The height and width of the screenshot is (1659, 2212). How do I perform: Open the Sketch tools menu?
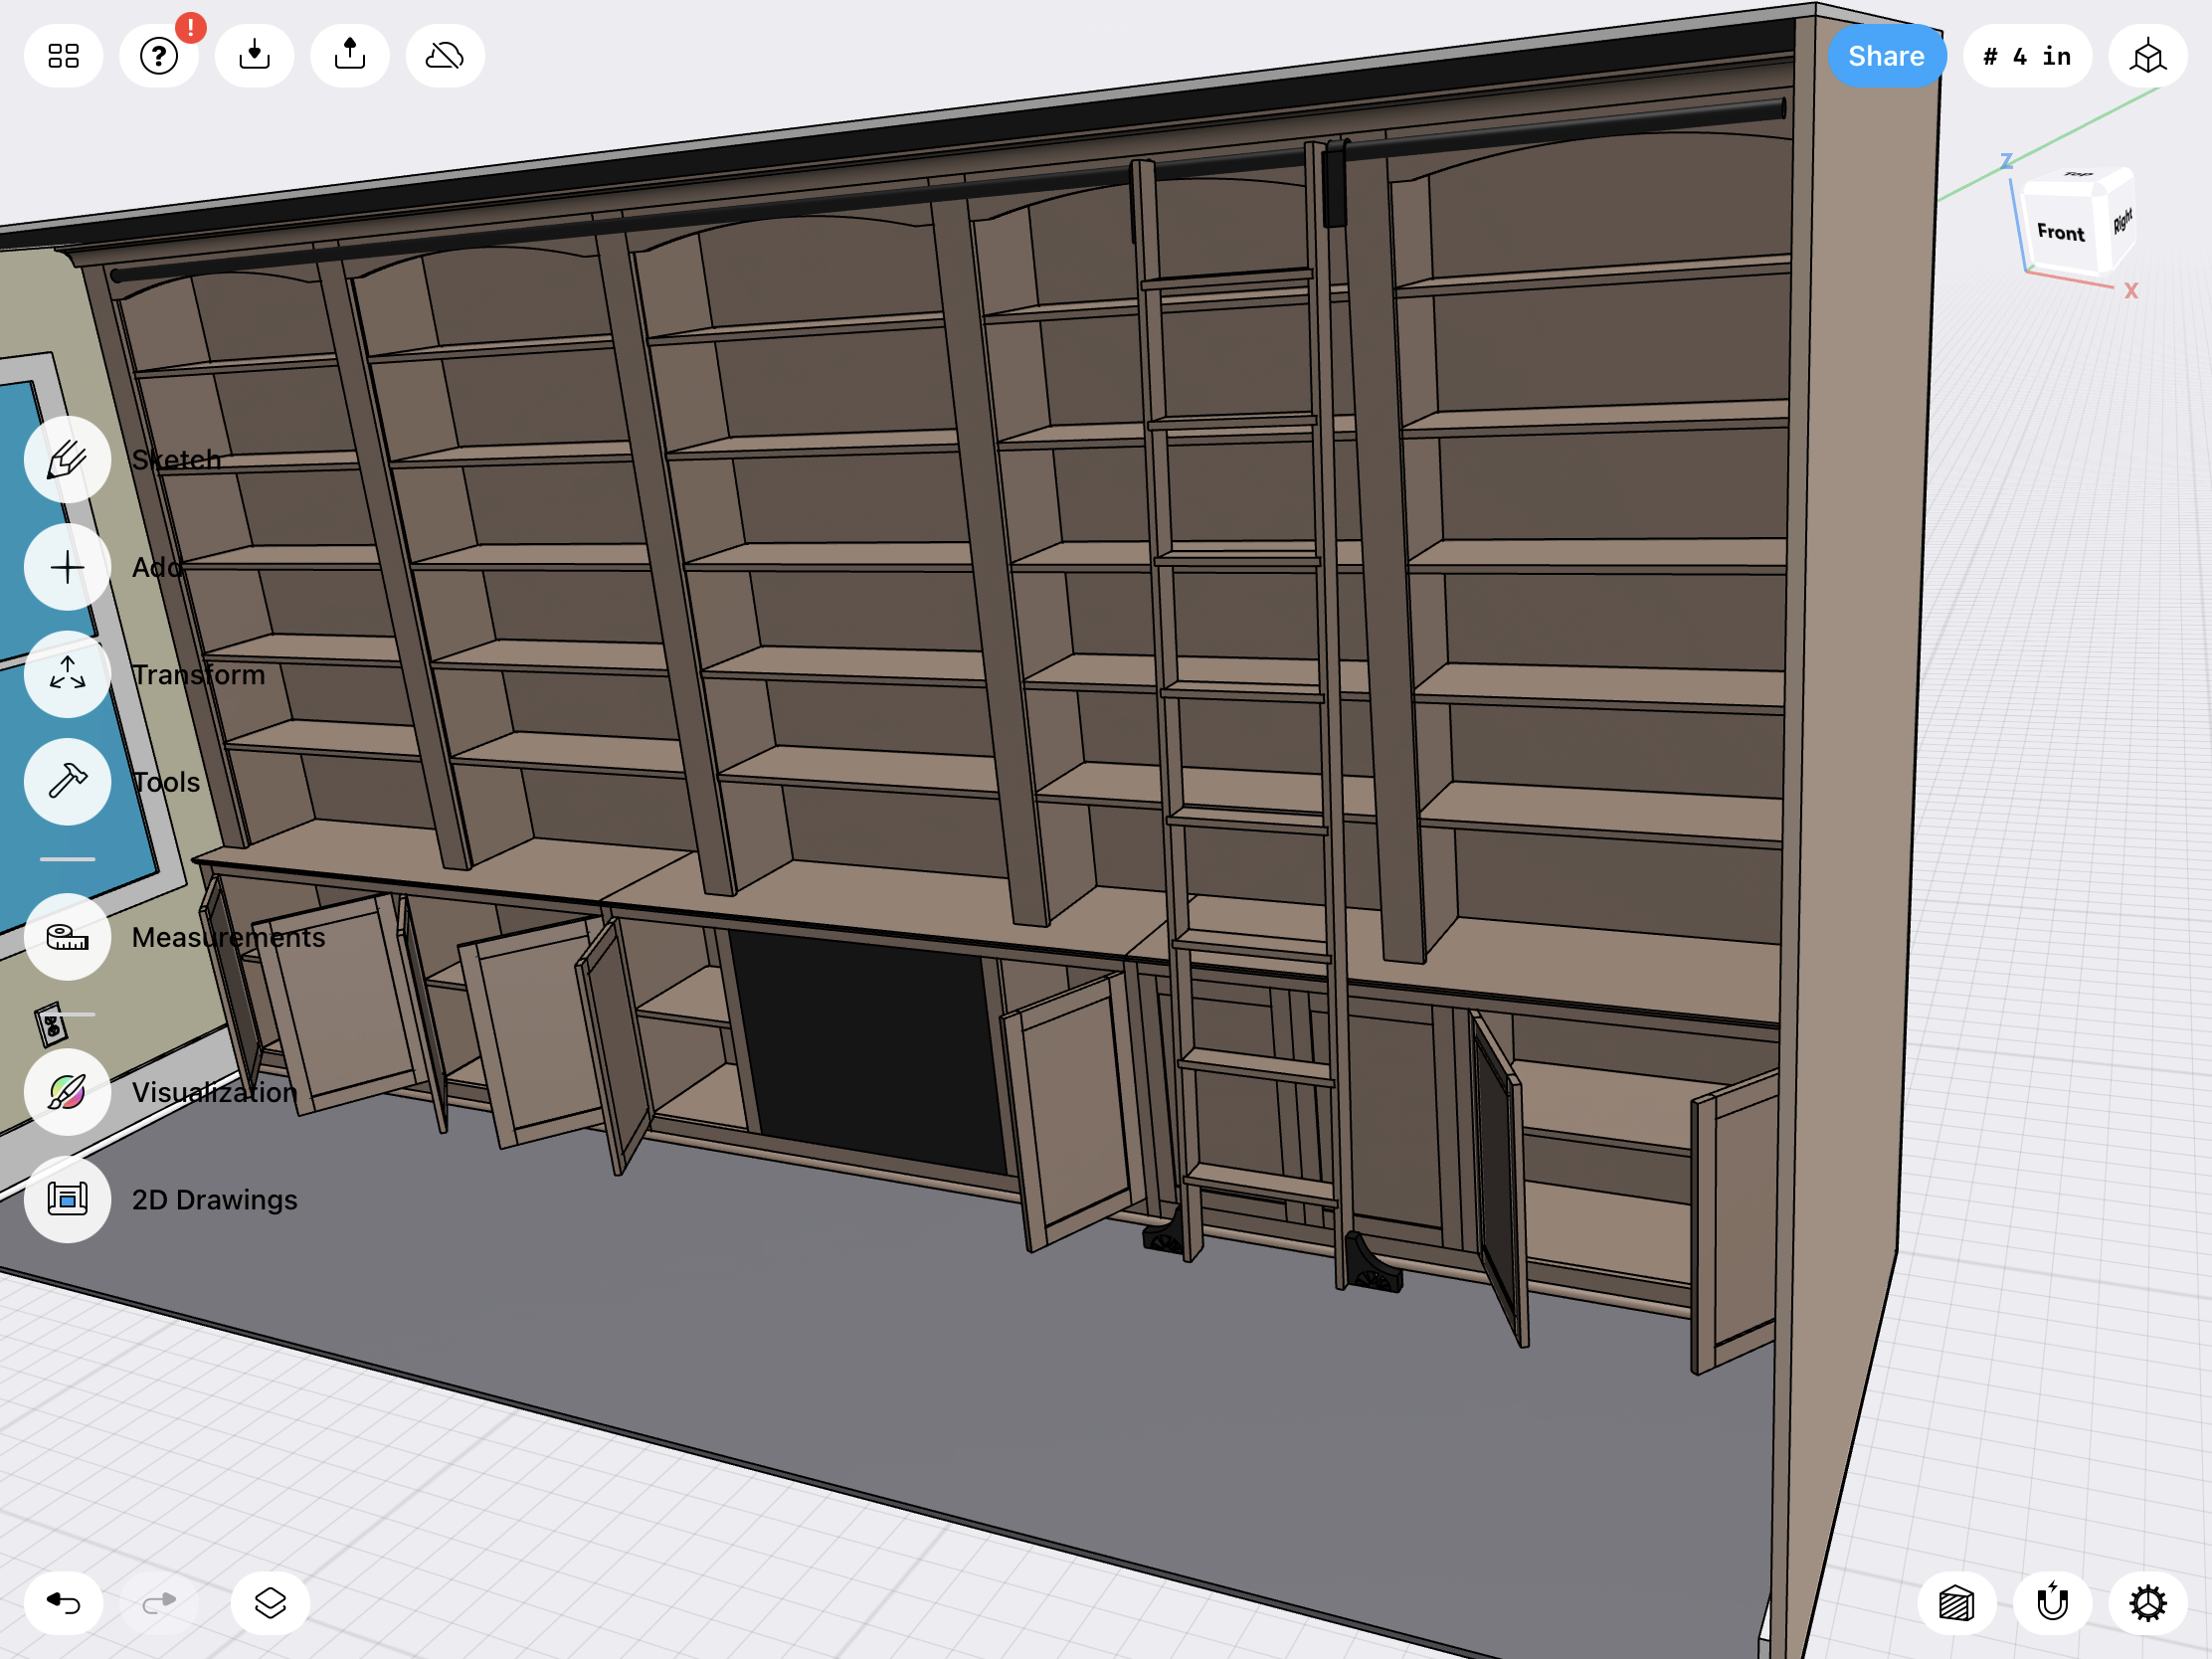pyautogui.click(x=67, y=460)
